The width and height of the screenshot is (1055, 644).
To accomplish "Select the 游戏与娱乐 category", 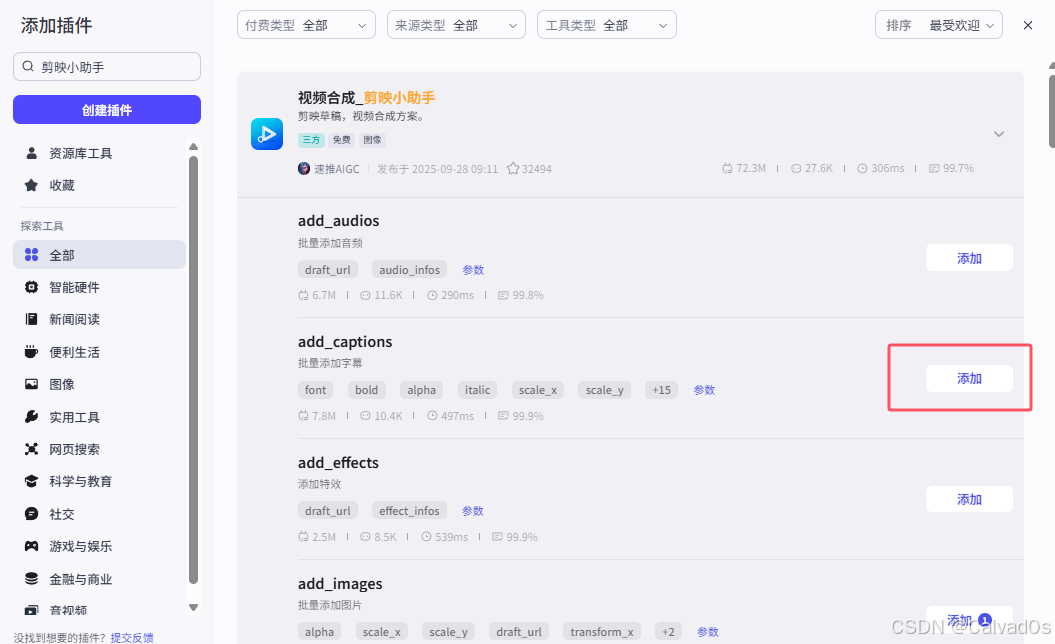I will pos(99,546).
